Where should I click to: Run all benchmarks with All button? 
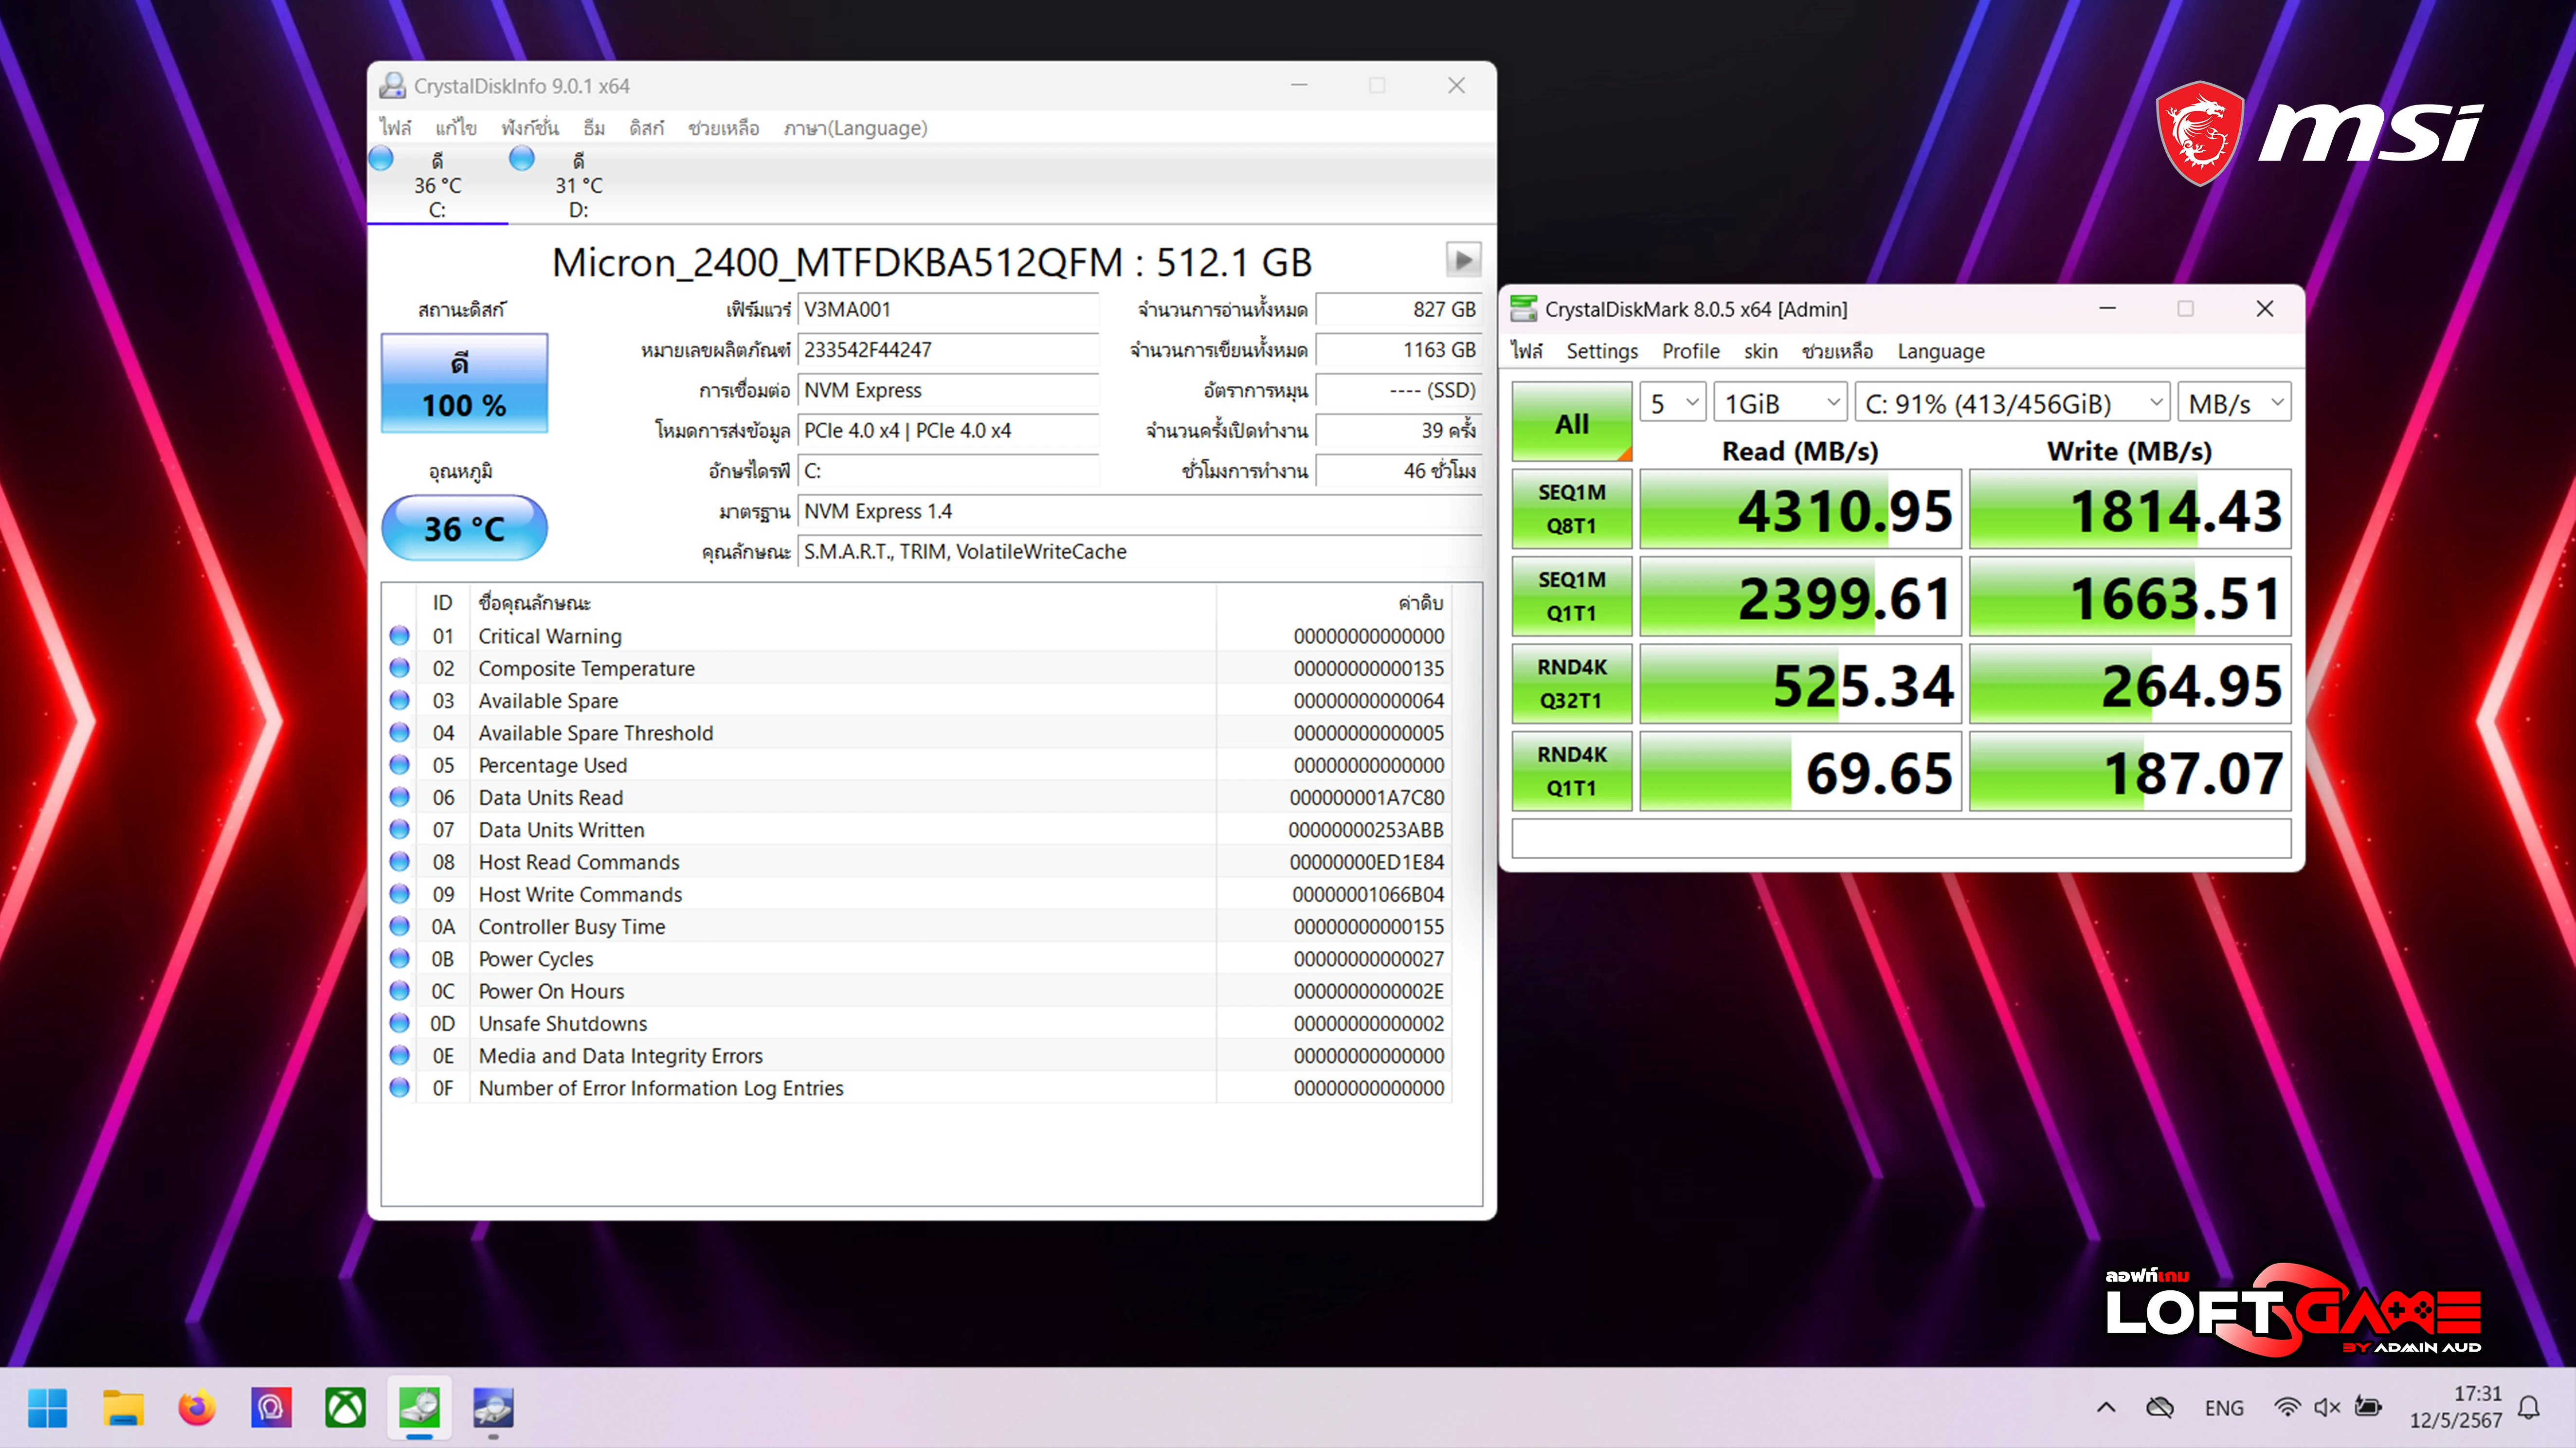tap(1571, 423)
